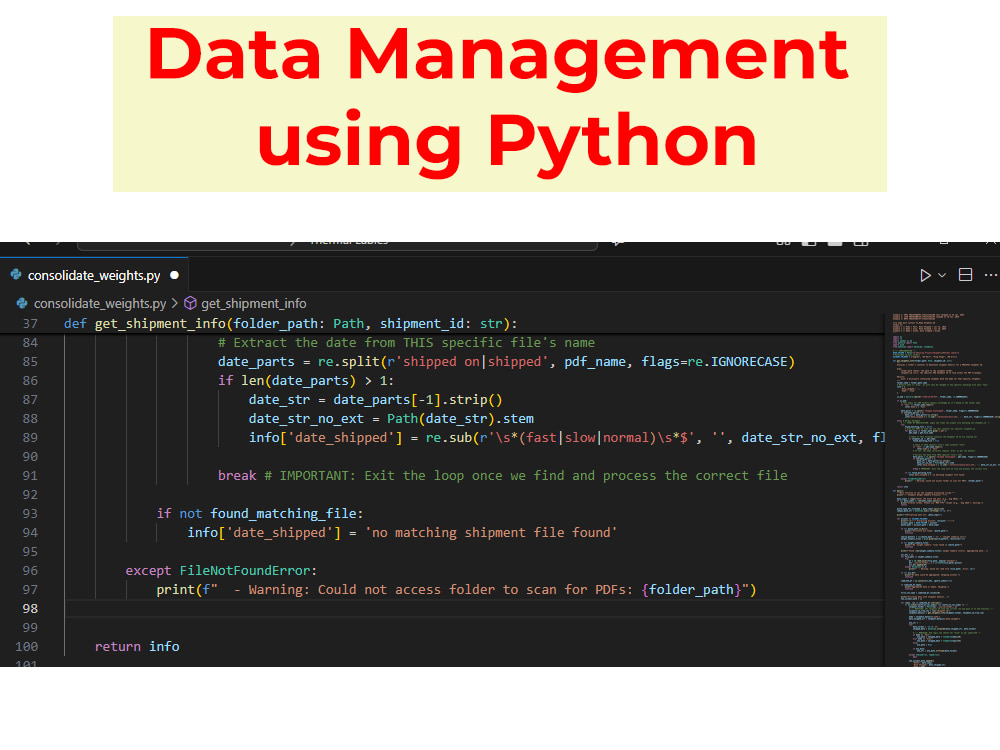
Task: Click the unsaved dot on the consolidate_weights.py tab
Action: (x=174, y=276)
